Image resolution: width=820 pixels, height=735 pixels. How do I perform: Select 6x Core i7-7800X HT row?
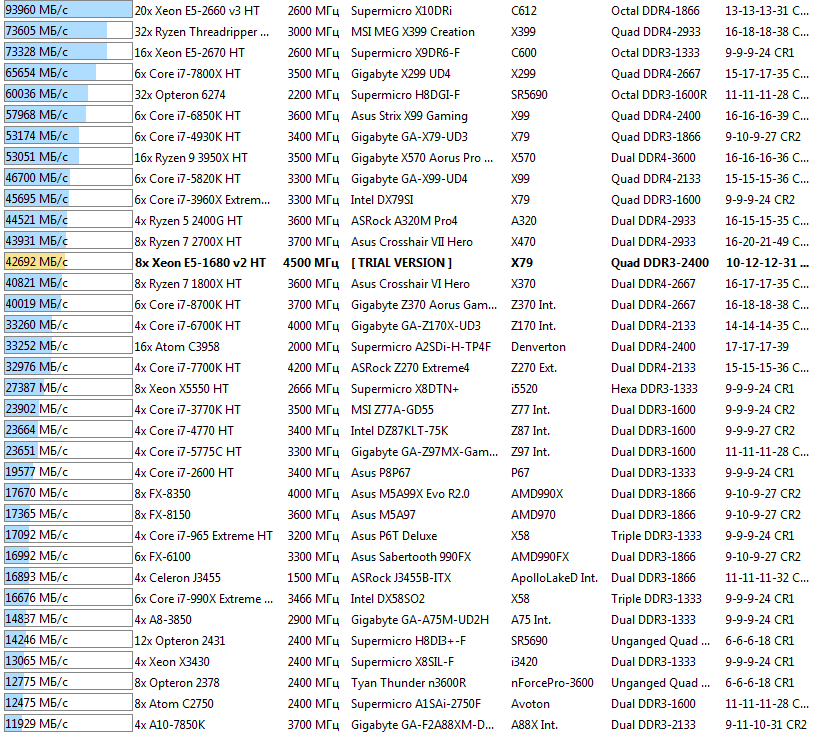[187, 73]
